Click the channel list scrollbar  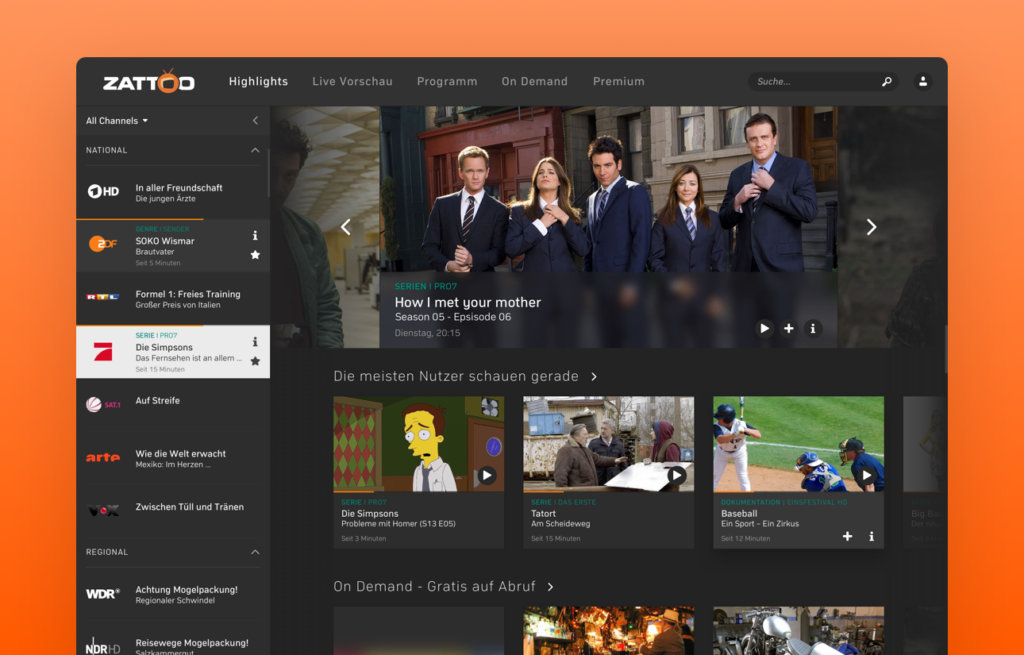[x=268, y=171]
